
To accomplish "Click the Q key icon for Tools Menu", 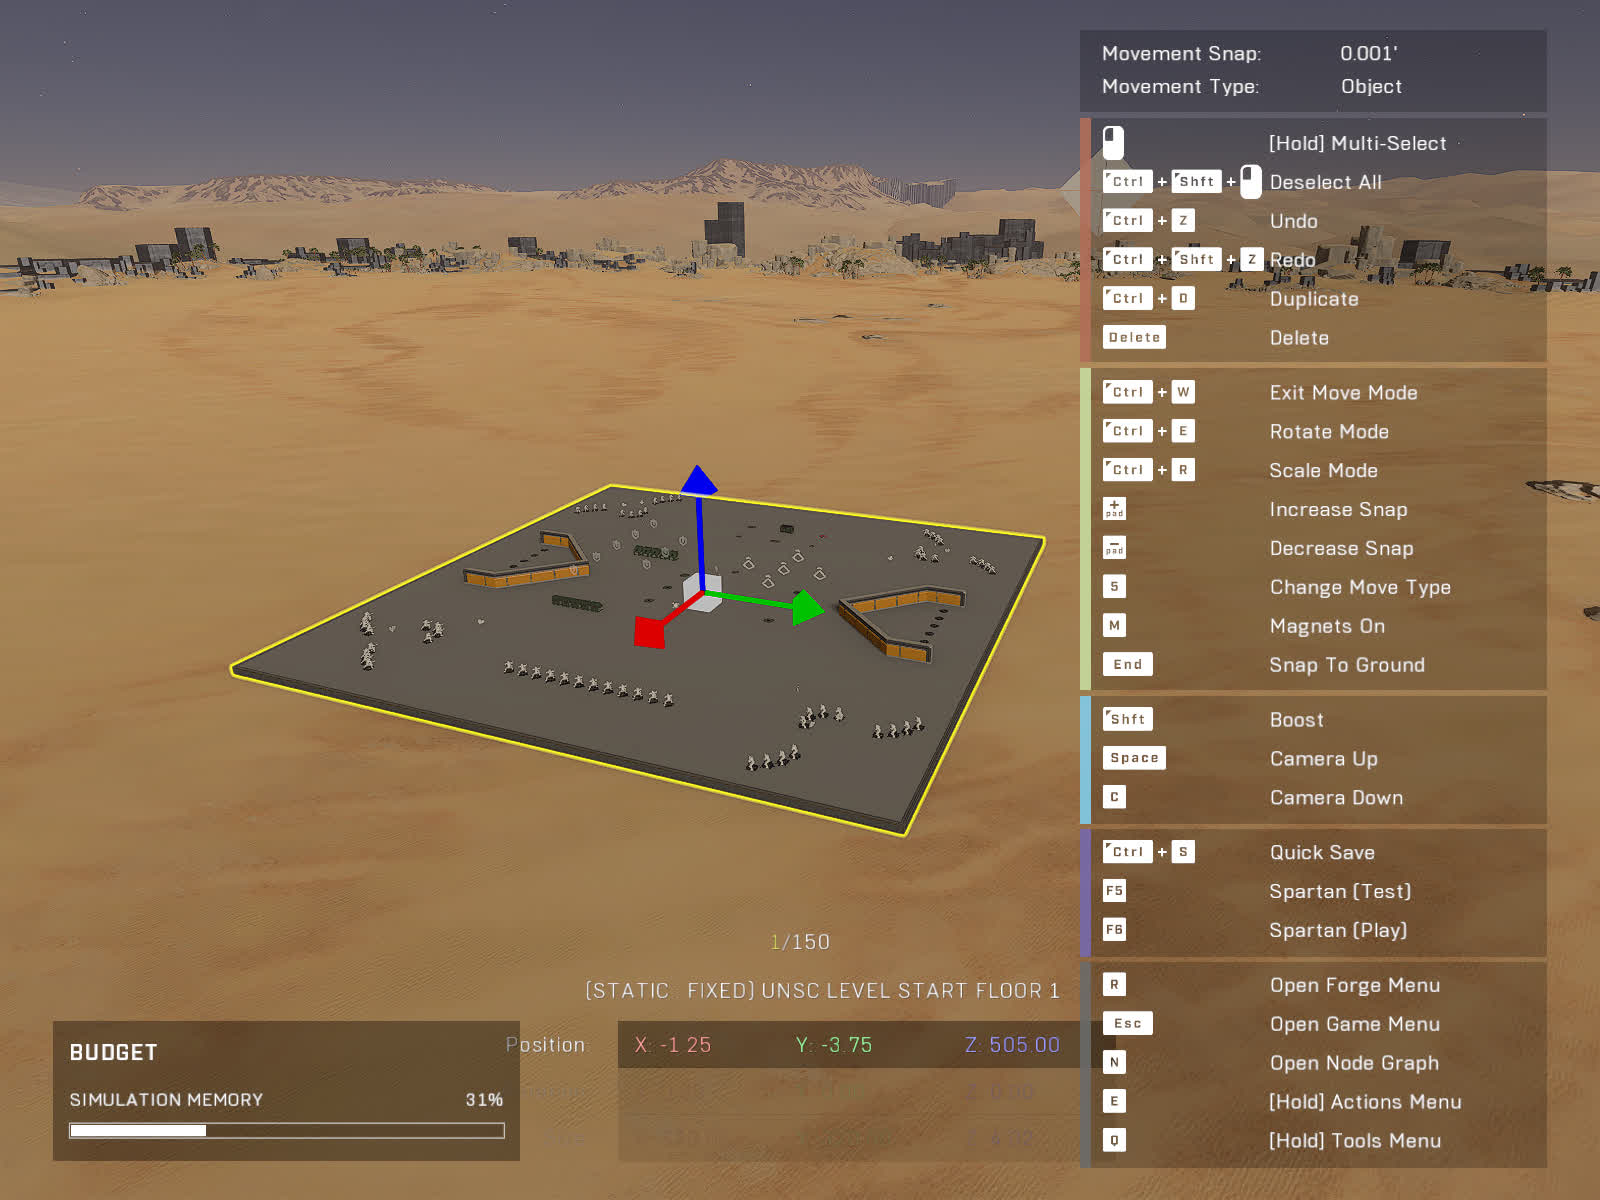I will [x=1114, y=1140].
